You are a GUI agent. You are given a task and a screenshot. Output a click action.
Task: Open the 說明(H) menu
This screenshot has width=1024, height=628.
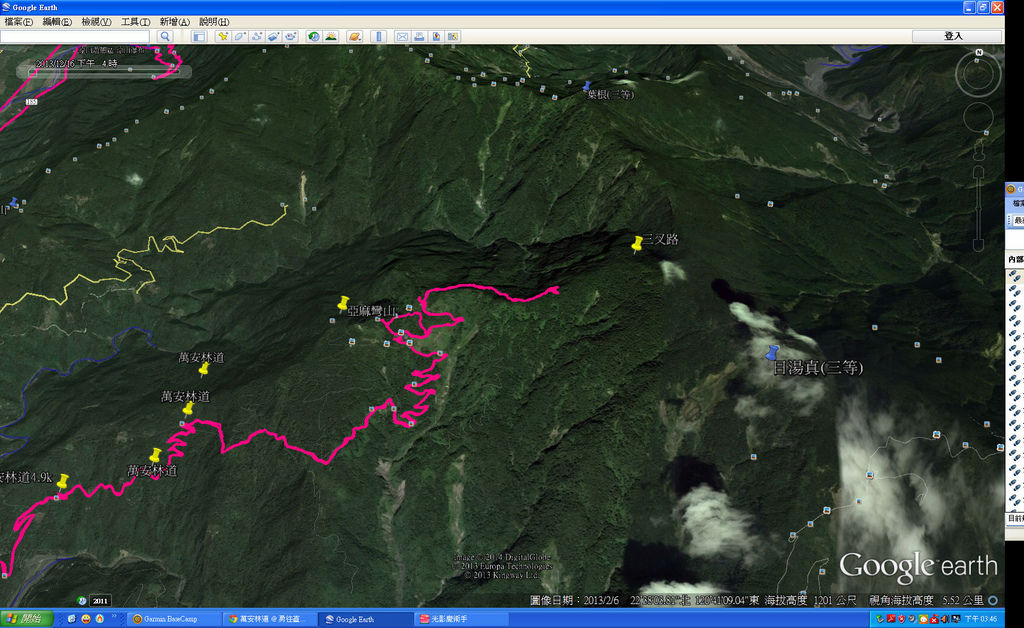click(214, 22)
